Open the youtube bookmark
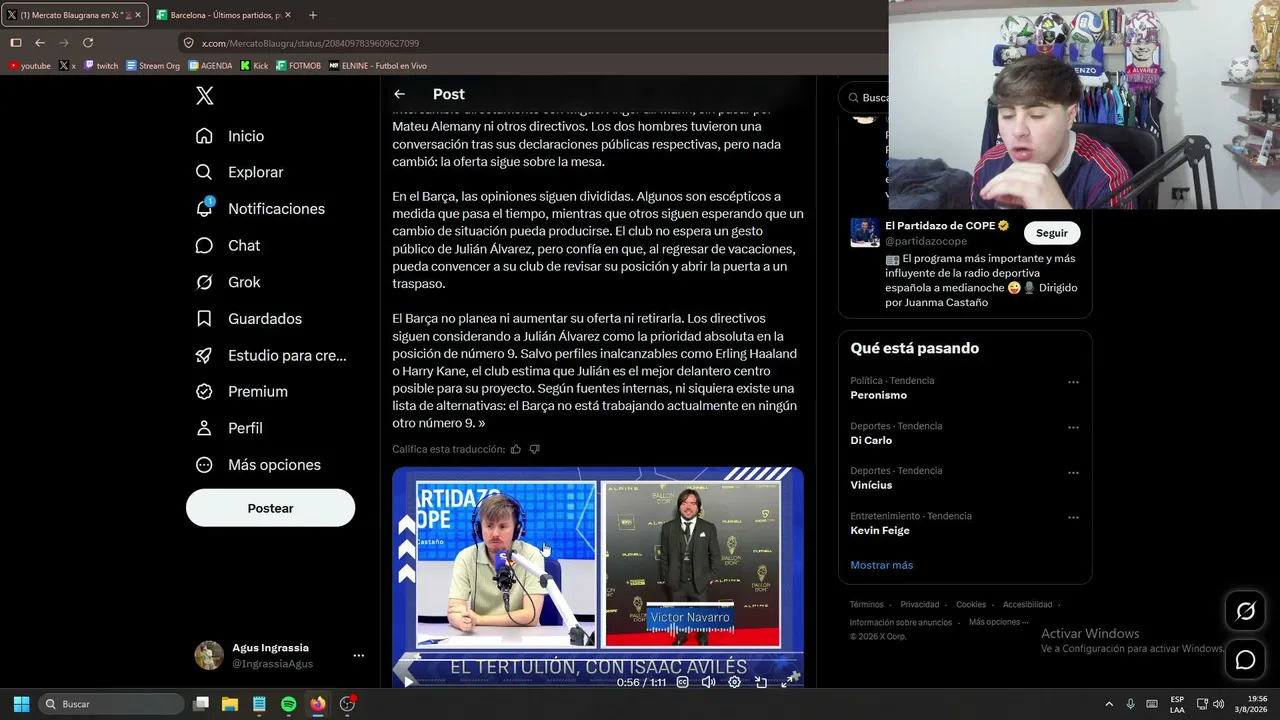1280x720 pixels. 29,66
